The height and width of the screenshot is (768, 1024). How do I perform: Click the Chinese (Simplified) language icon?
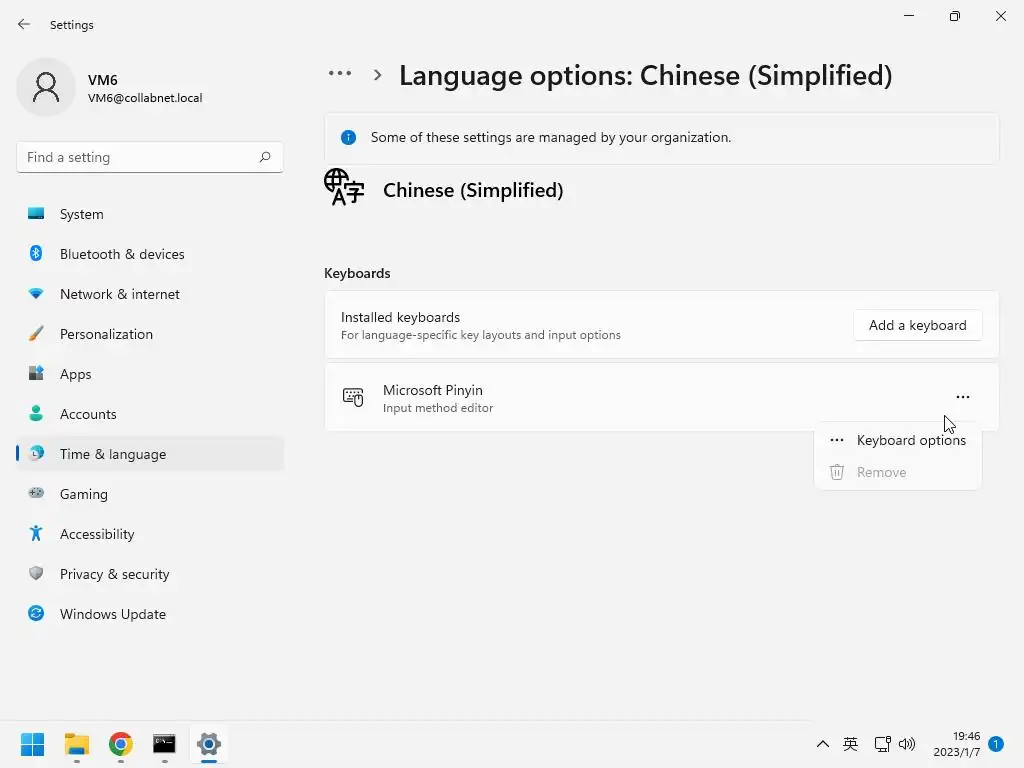(x=344, y=187)
